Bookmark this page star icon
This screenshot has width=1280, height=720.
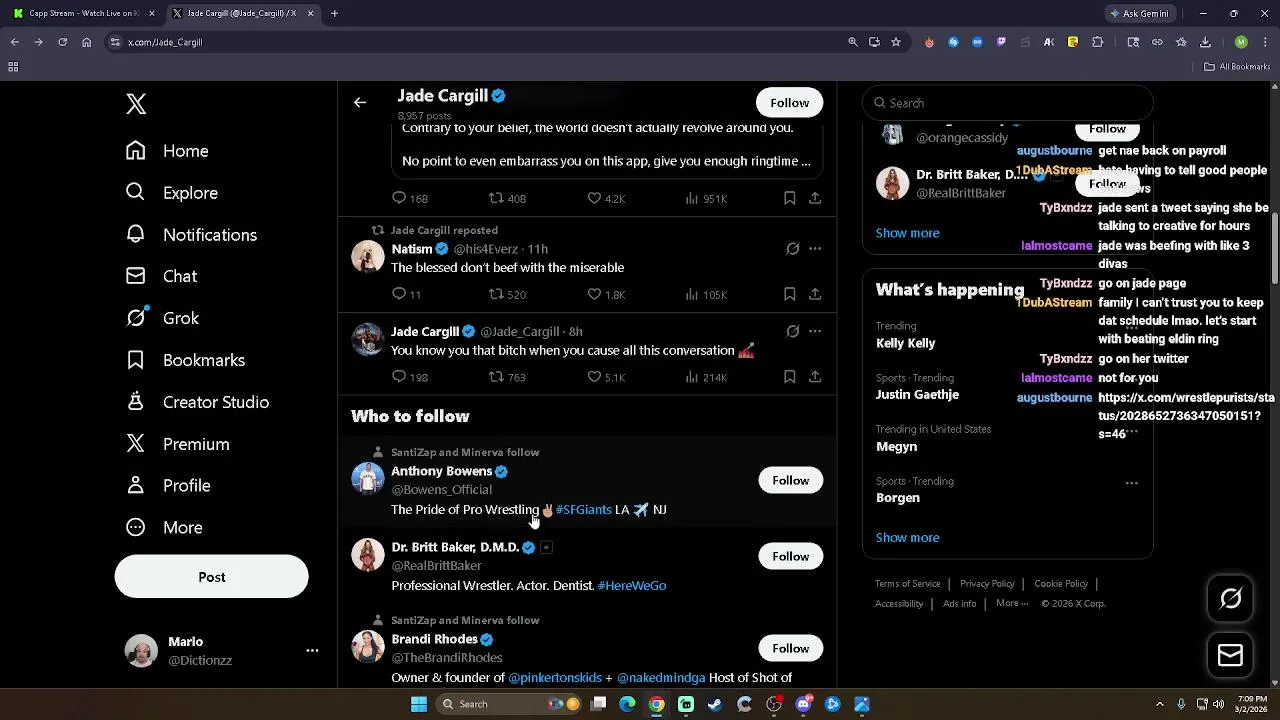[x=896, y=42]
